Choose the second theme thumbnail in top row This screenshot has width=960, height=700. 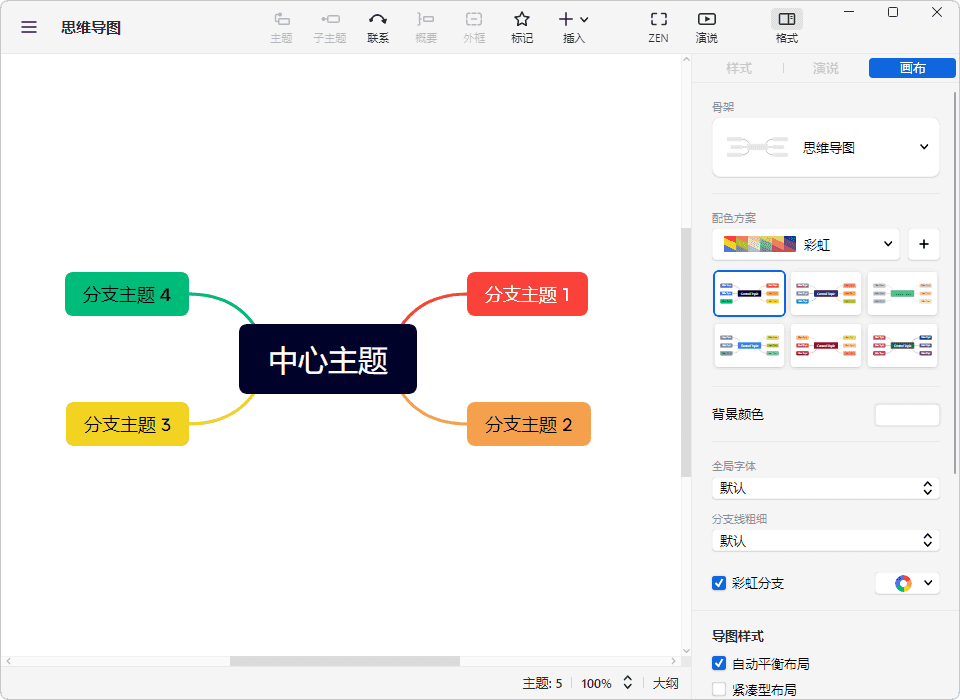(x=826, y=293)
